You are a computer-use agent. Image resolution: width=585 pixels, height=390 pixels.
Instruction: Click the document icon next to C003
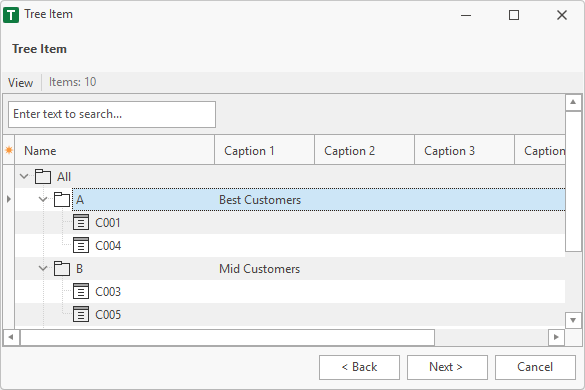(x=81, y=291)
